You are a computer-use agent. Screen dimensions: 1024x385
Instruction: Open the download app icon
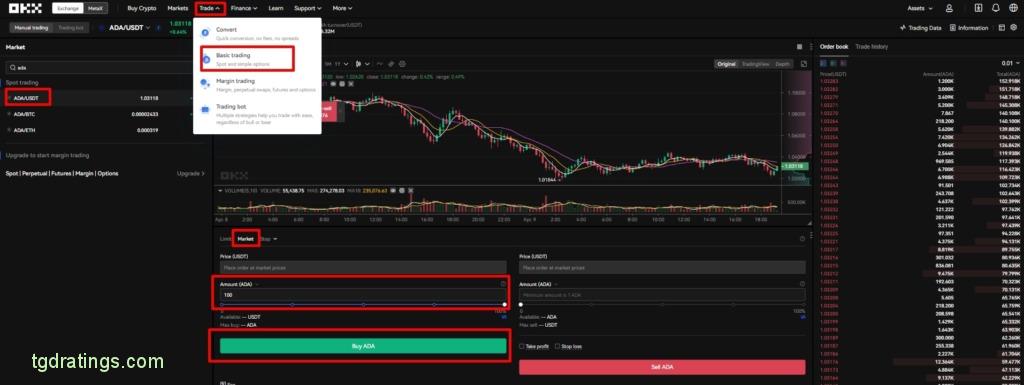pyautogui.click(x=978, y=8)
